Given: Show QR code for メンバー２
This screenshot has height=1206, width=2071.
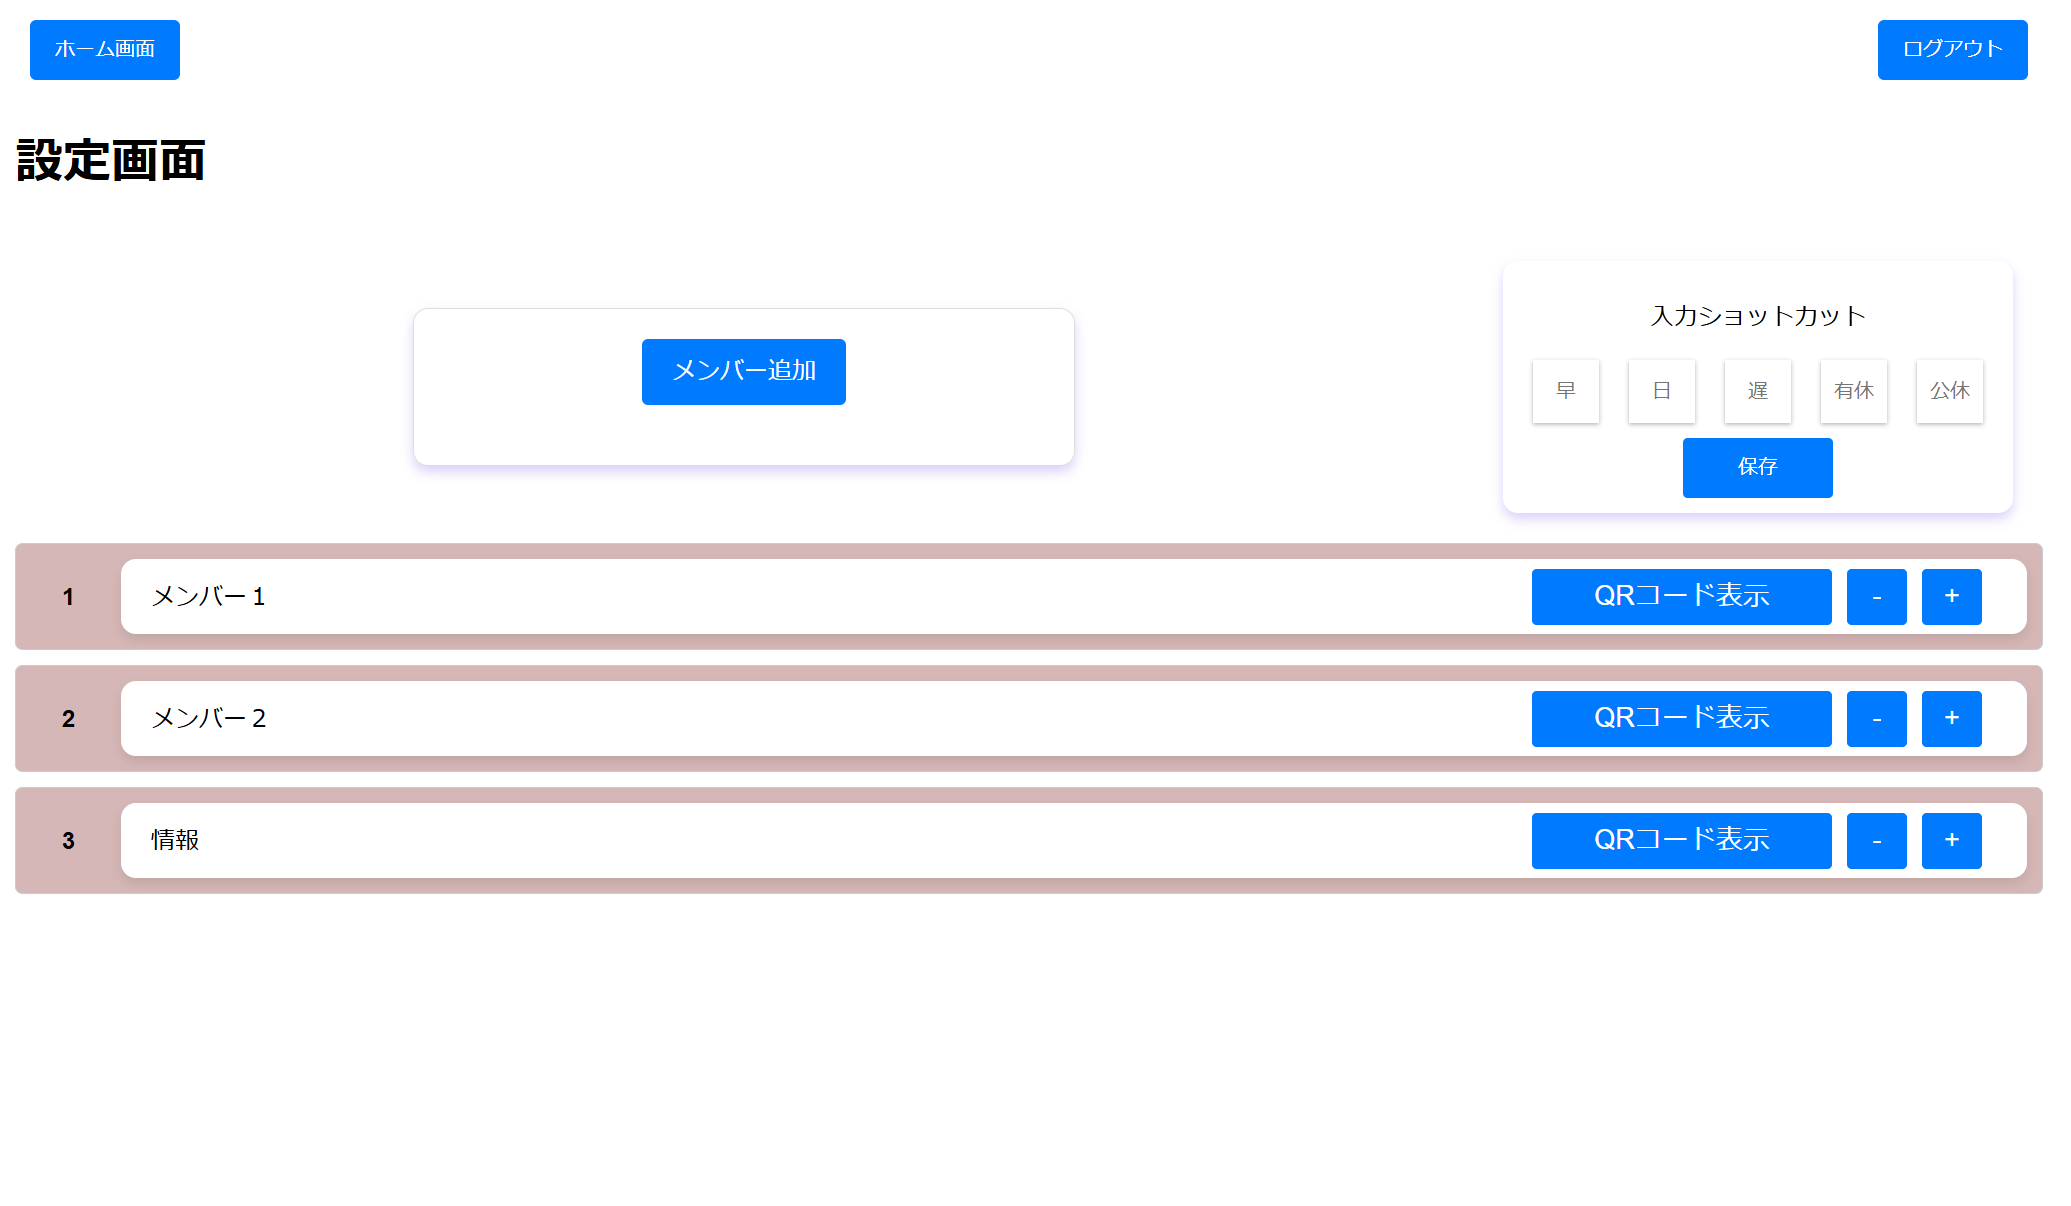Looking at the screenshot, I should [1681, 719].
